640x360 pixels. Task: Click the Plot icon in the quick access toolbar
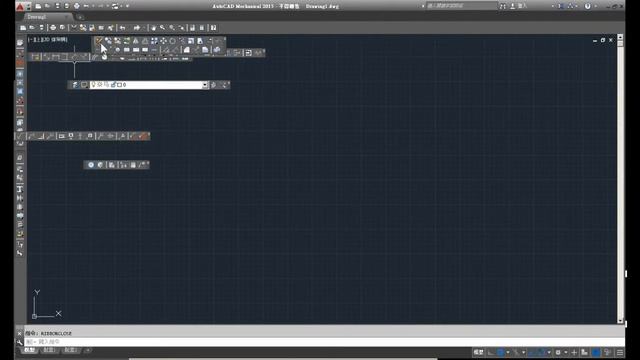[76, 6]
